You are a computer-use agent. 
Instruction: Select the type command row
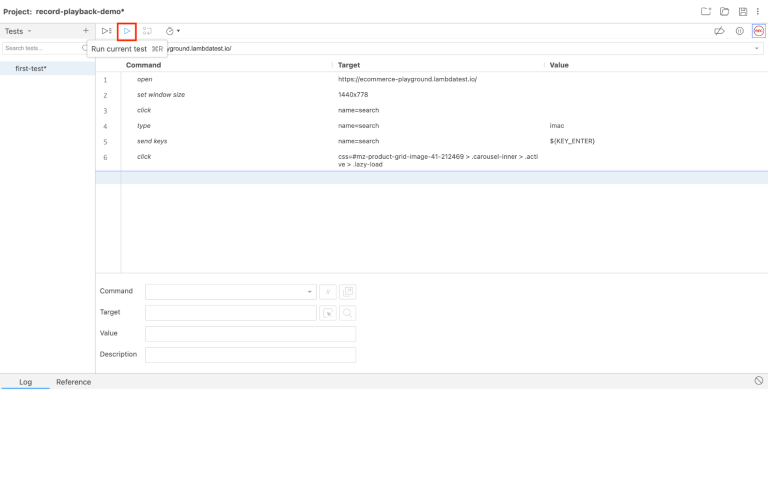(x=432, y=126)
